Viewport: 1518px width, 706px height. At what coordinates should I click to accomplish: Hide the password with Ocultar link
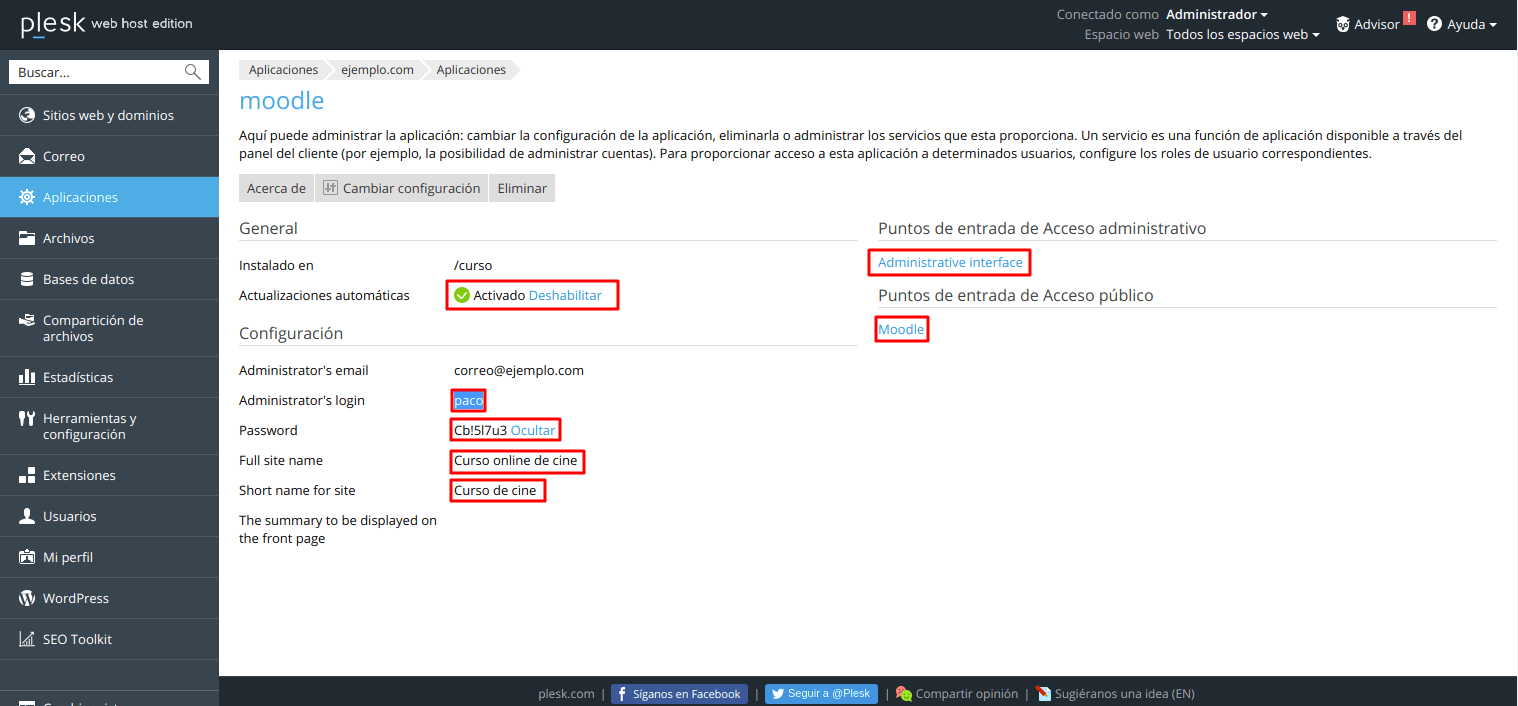pyautogui.click(x=533, y=430)
